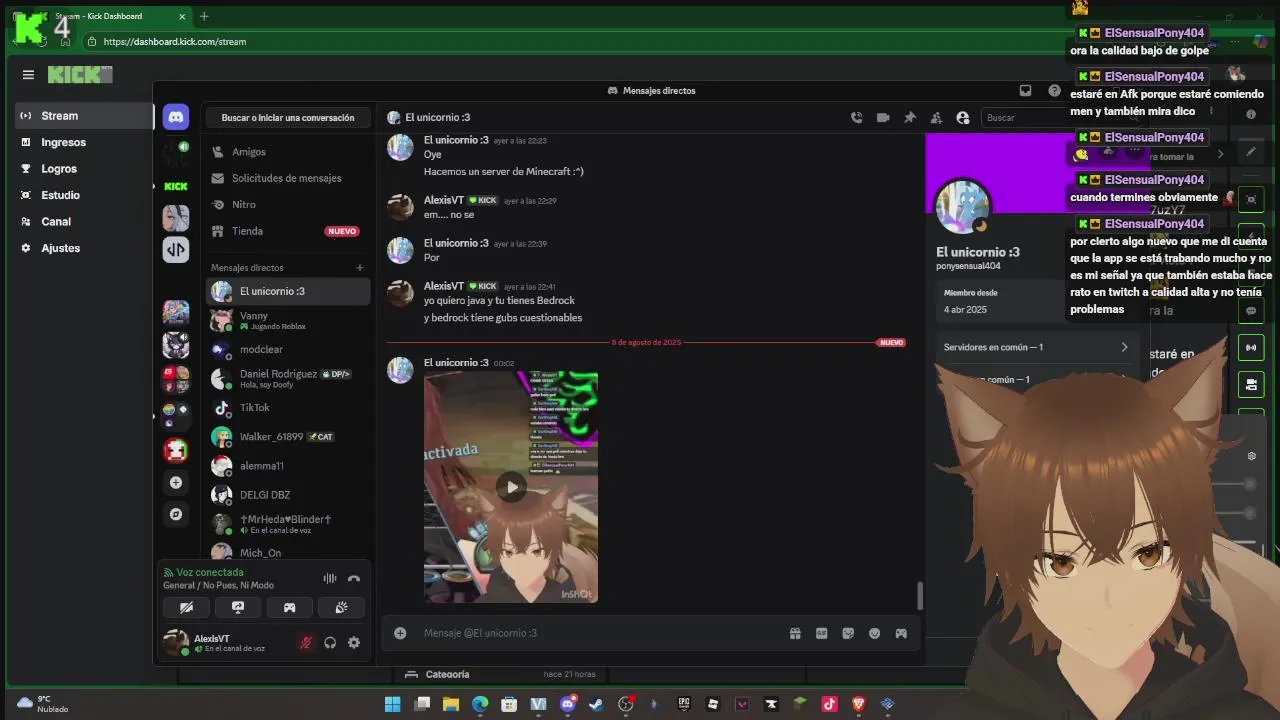Toggle headphones deafen in Discord user panel
Image resolution: width=1280 pixels, height=720 pixels.
click(x=330, y=643)
